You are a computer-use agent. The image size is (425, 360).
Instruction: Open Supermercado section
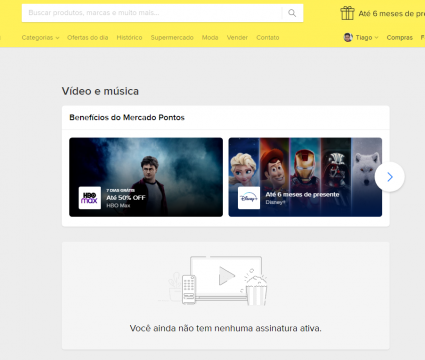coord(172,38)
